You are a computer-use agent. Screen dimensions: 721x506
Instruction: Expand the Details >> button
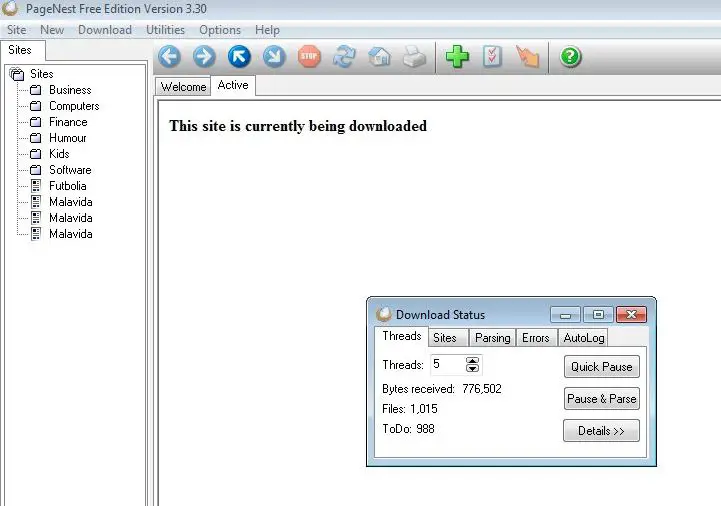coord(601,431)
